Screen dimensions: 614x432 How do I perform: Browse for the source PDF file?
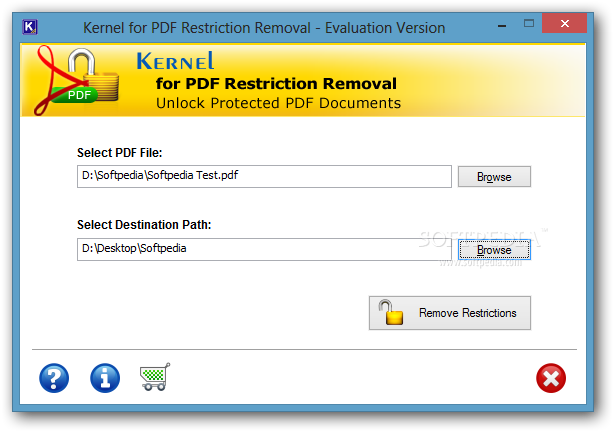point(494,177)
